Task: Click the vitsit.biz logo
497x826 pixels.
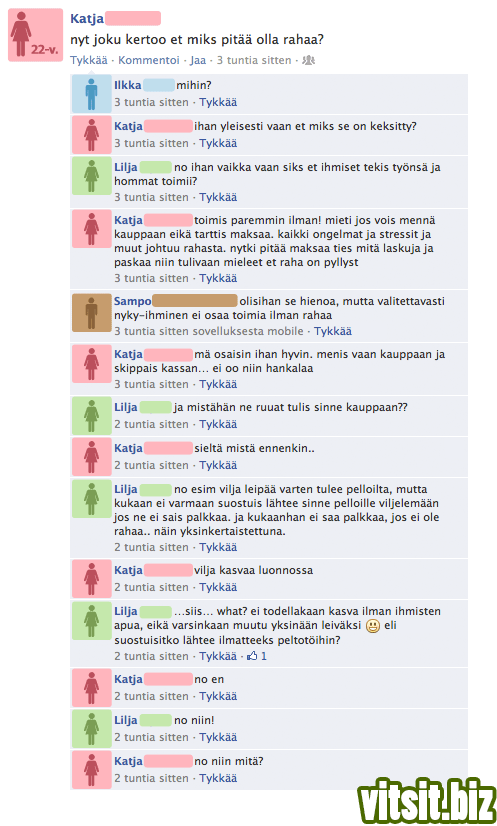Action: pyautogui.click(x=426, y=800)
